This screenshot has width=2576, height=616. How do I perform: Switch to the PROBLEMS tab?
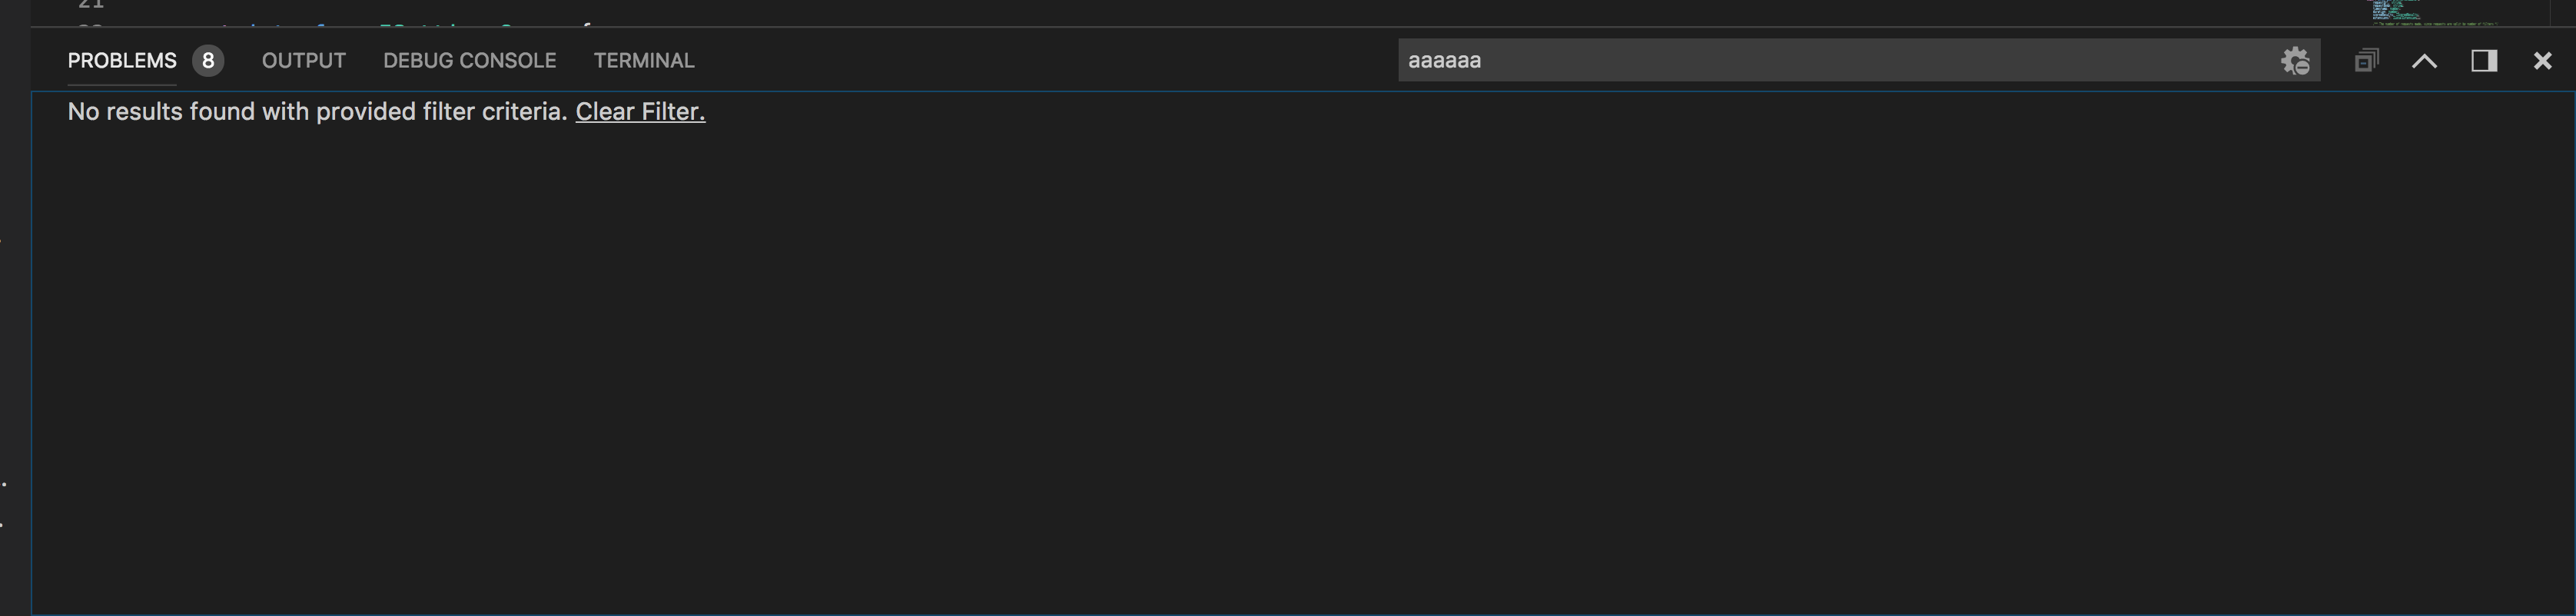click(x=122, y=61)
